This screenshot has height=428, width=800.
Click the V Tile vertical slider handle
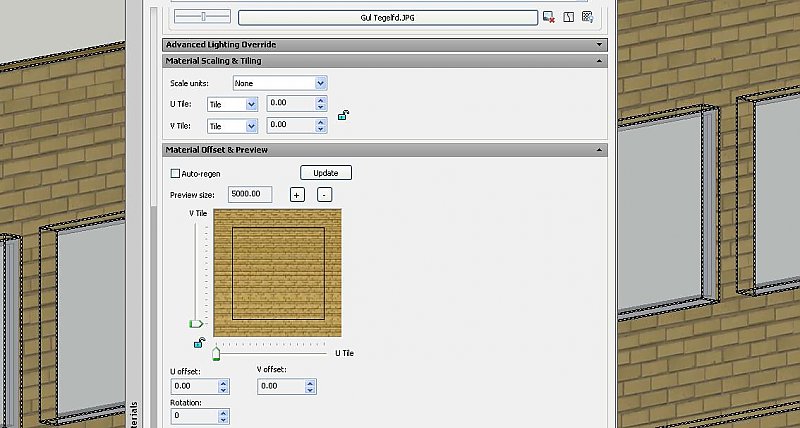pyautogui.click(x=196, y=324)
